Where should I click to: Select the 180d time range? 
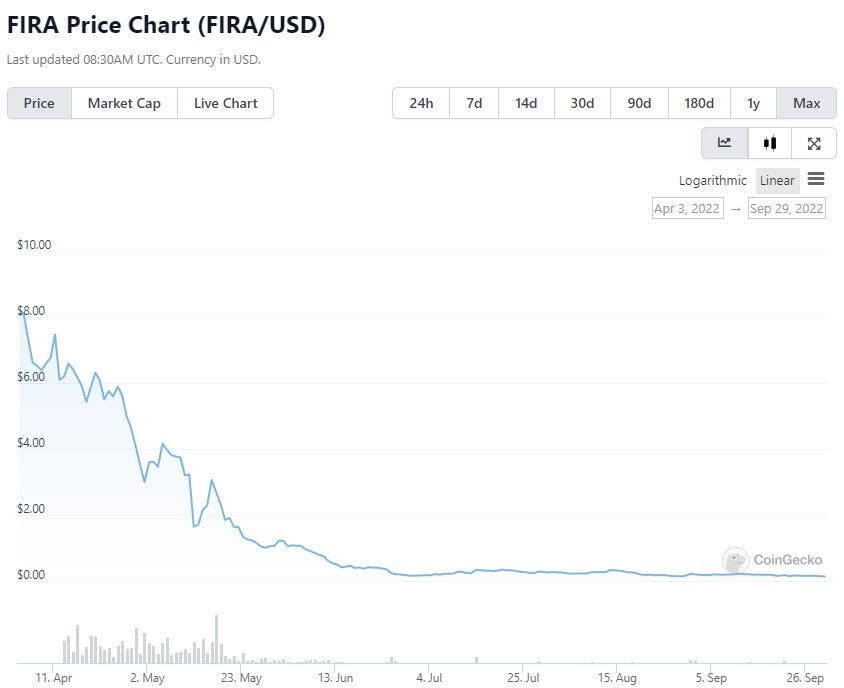click(698, 103)
